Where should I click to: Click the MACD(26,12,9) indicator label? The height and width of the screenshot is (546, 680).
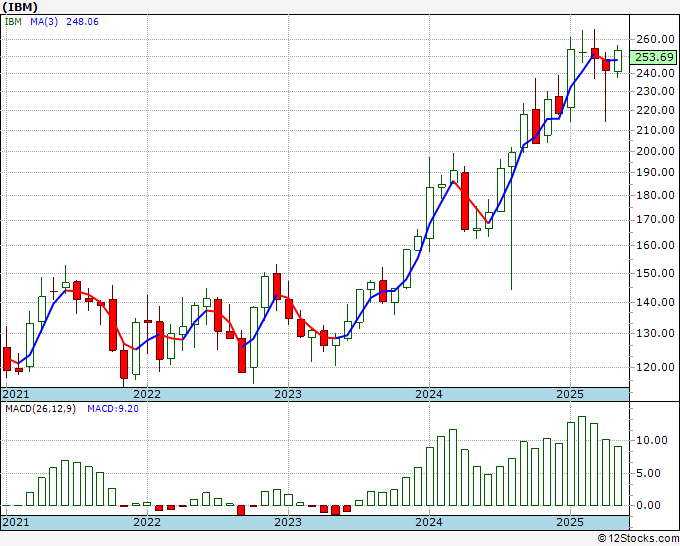pos(40,409)
